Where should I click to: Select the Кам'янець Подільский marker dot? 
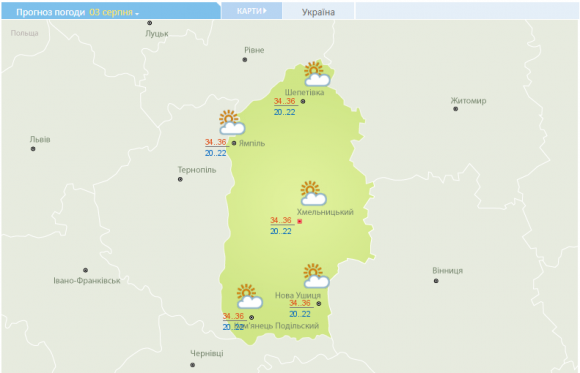(252, 317)
